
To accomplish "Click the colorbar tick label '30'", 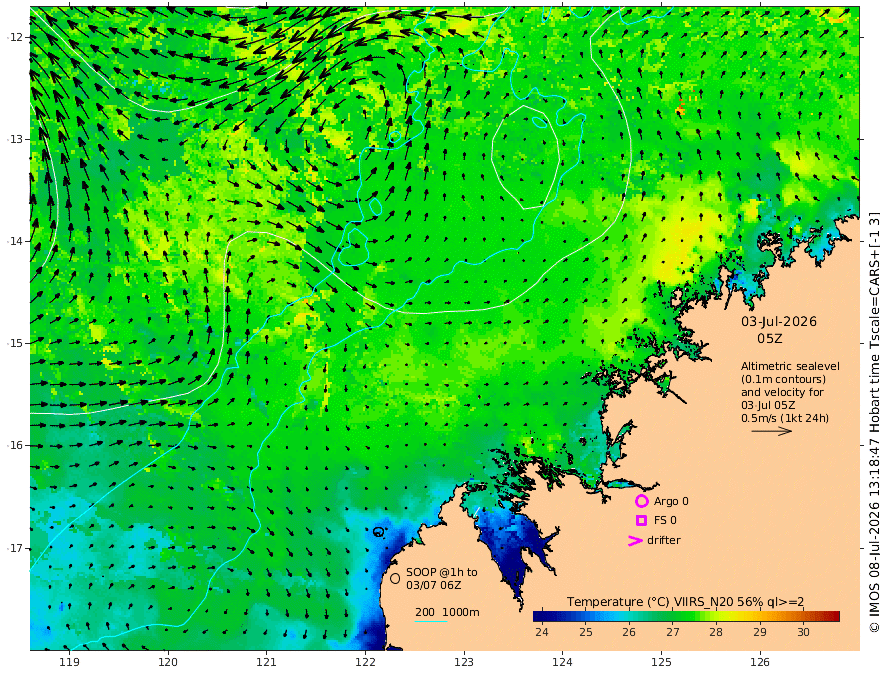I will coord(803,632).
